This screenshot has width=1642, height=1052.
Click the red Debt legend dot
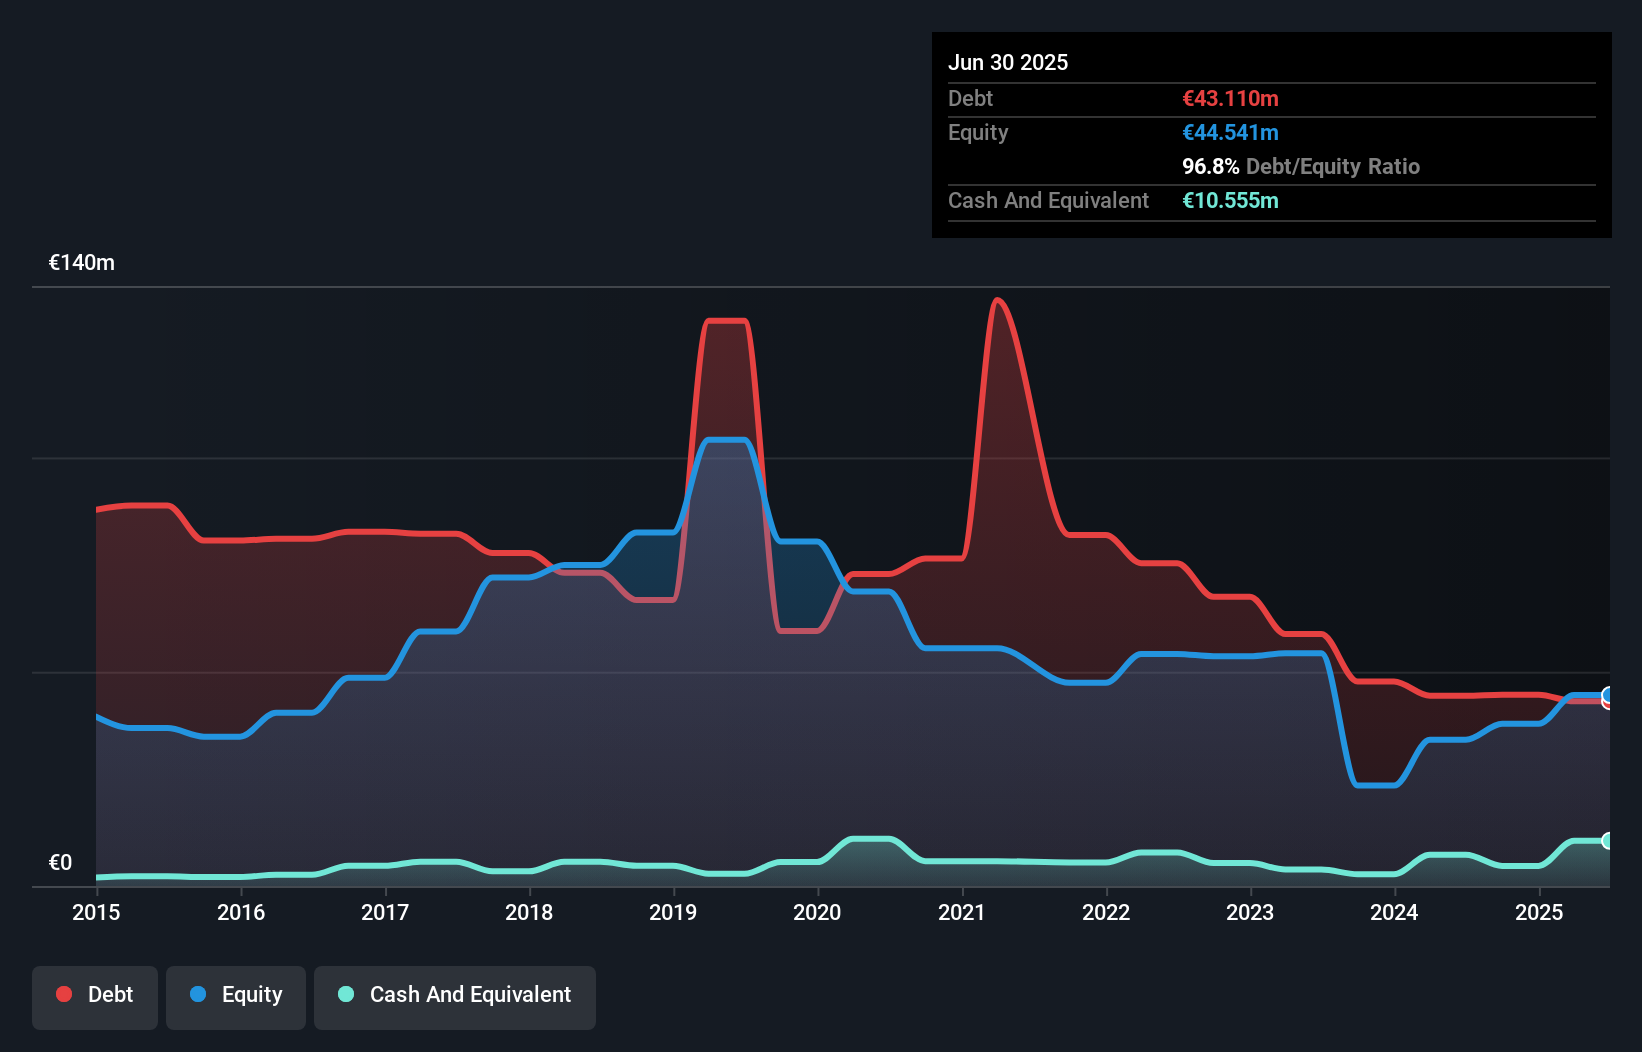click(64, 994)
